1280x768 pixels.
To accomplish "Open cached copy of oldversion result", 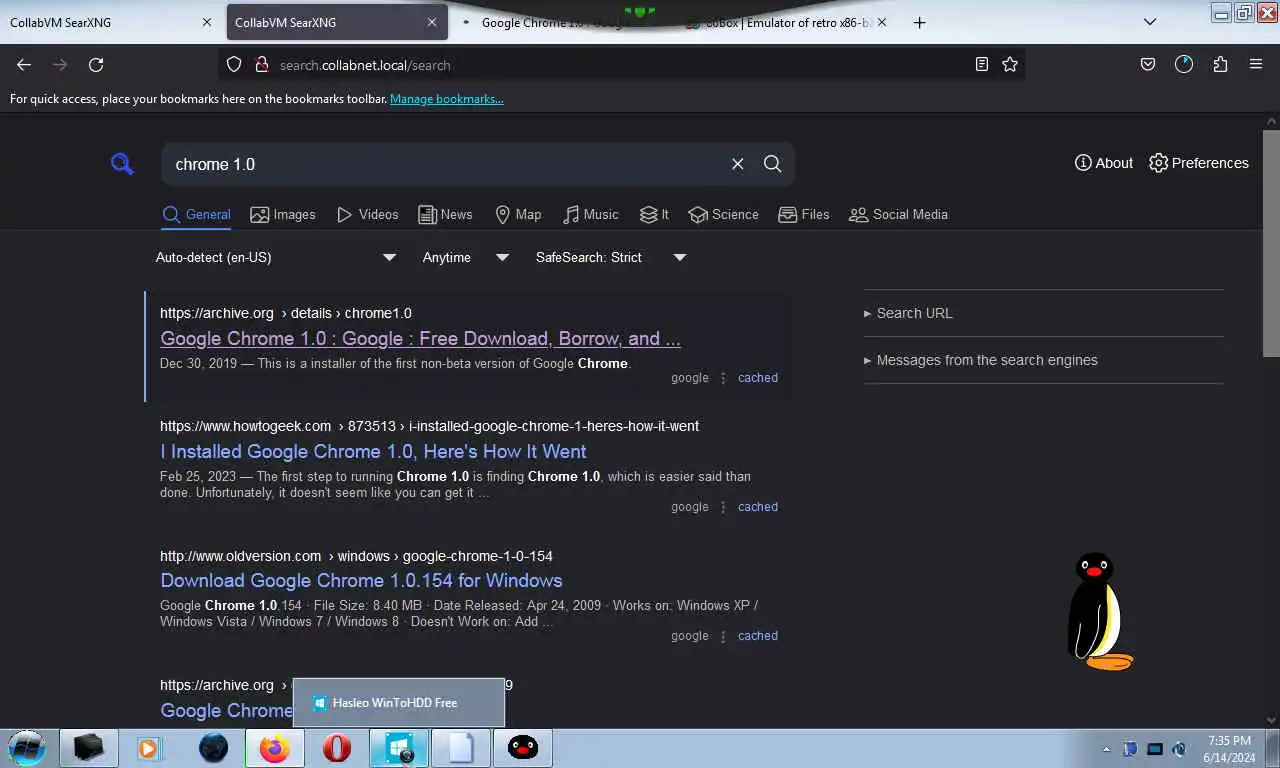I will [758, 636].
